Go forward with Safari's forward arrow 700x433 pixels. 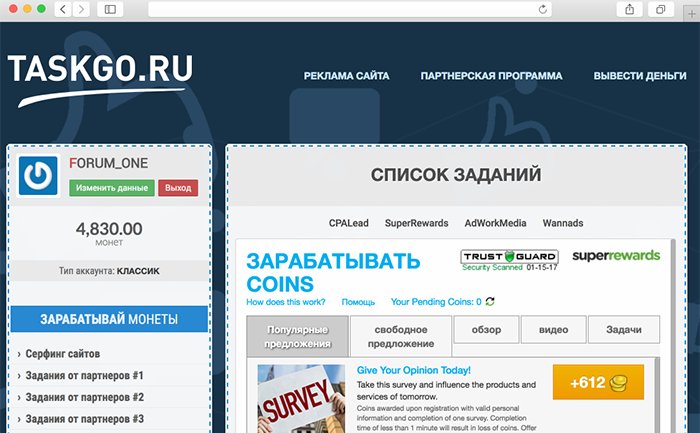81,9
